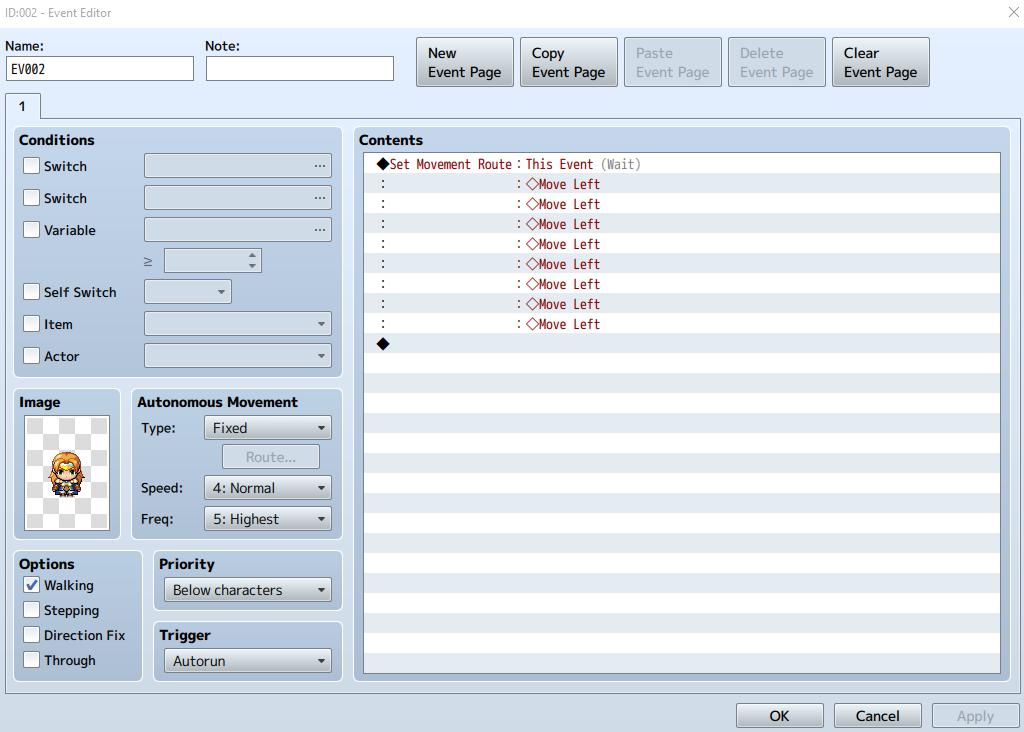The image size is (1024, 732).
Task: Open the Speed dropdown showing 4: Normal
Action: coord(268,488)
